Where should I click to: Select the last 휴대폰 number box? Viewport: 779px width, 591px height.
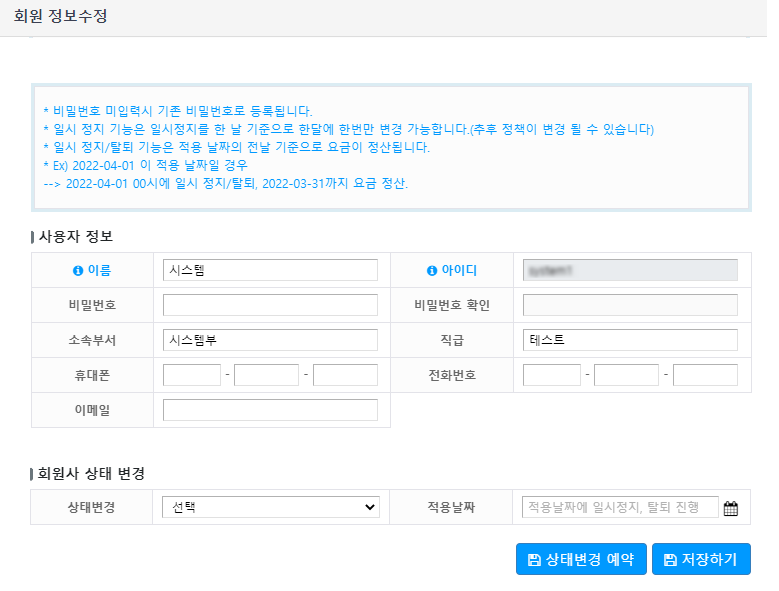coord(345,375)
